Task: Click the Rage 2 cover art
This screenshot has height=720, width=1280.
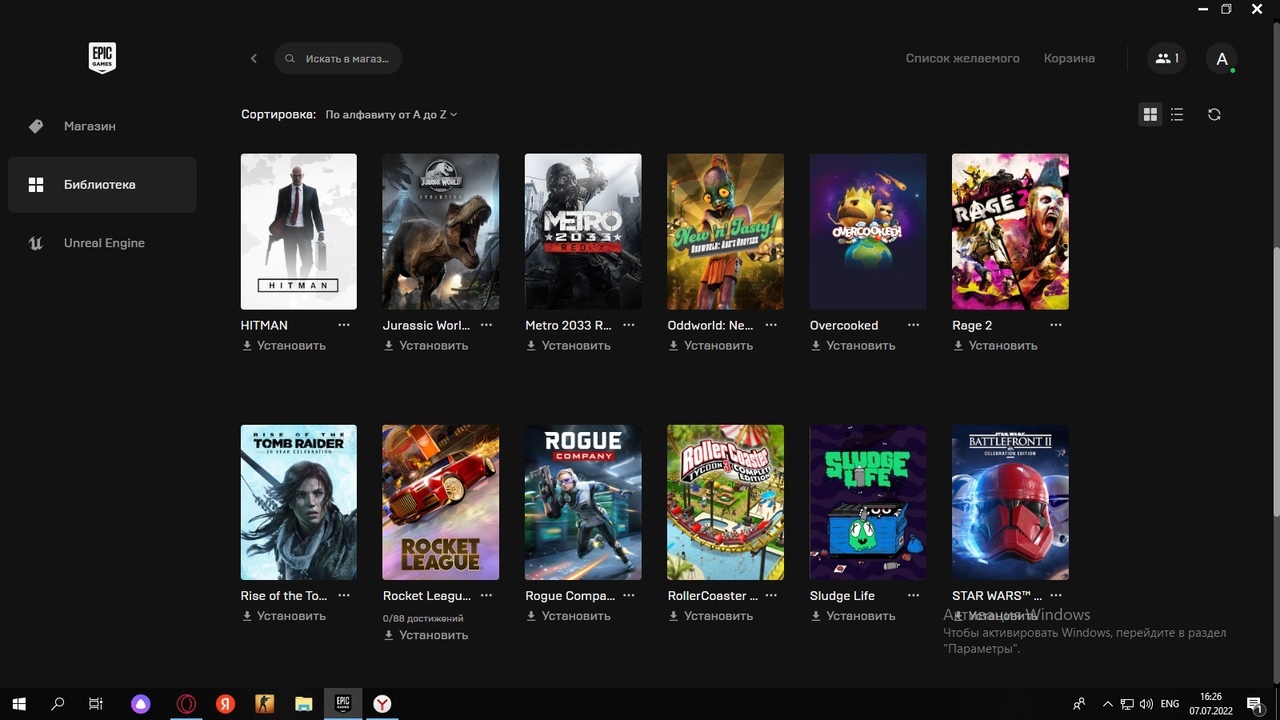Action: tap(1010, 231)
